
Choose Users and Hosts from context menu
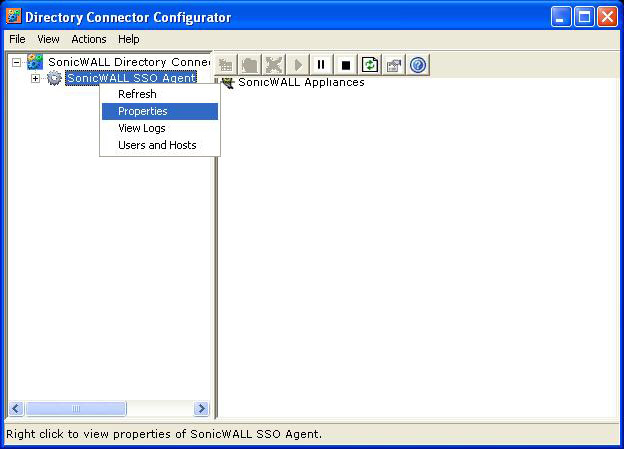point(160,145)
